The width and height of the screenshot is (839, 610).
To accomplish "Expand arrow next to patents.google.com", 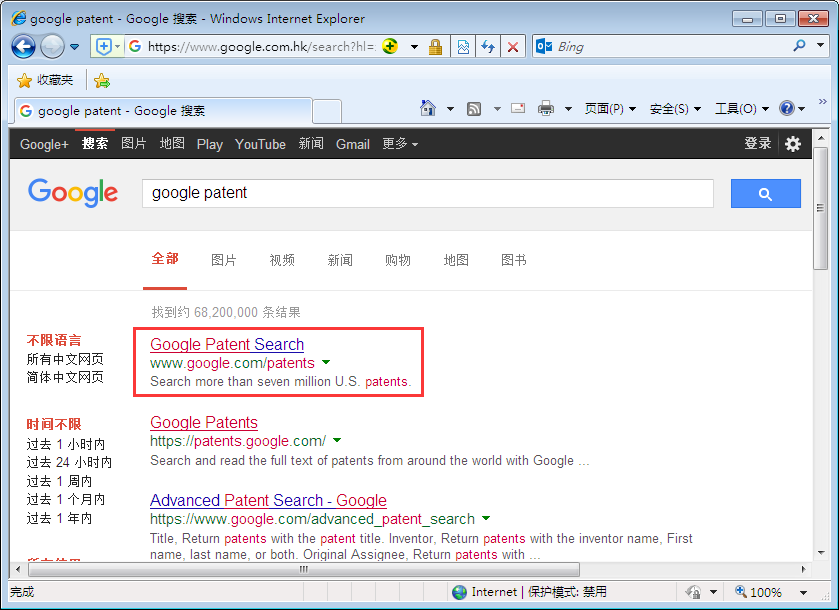I will click(337, 441).
